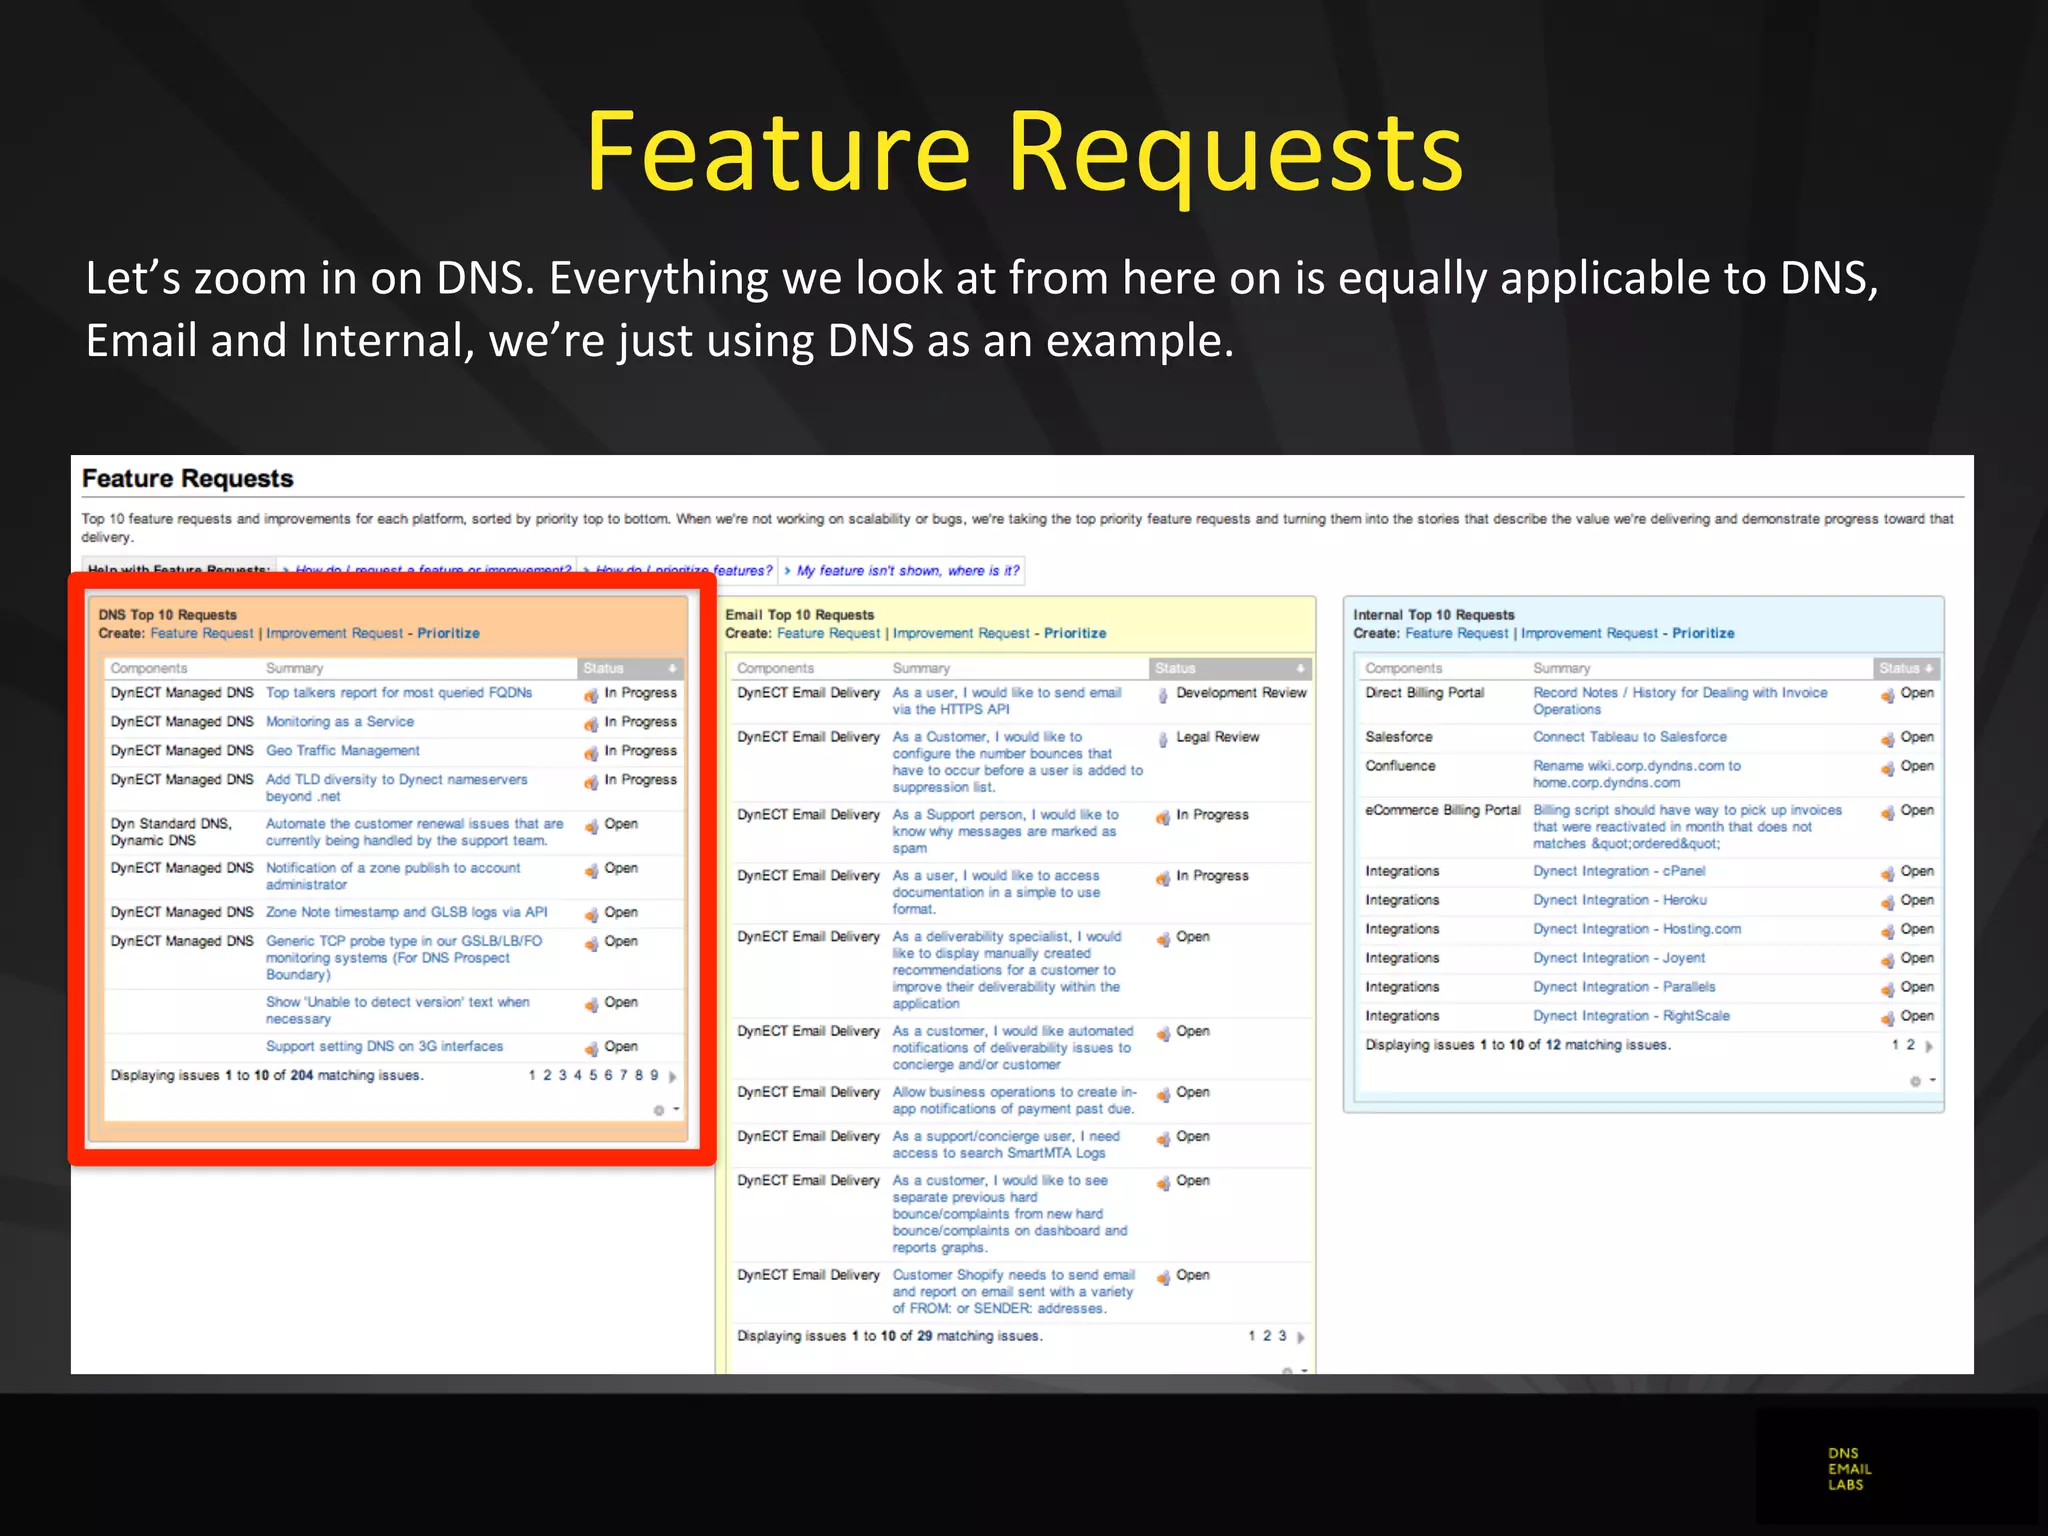
Task: Click status icon for Generic TCP probe type row
Action: (591, 944)
